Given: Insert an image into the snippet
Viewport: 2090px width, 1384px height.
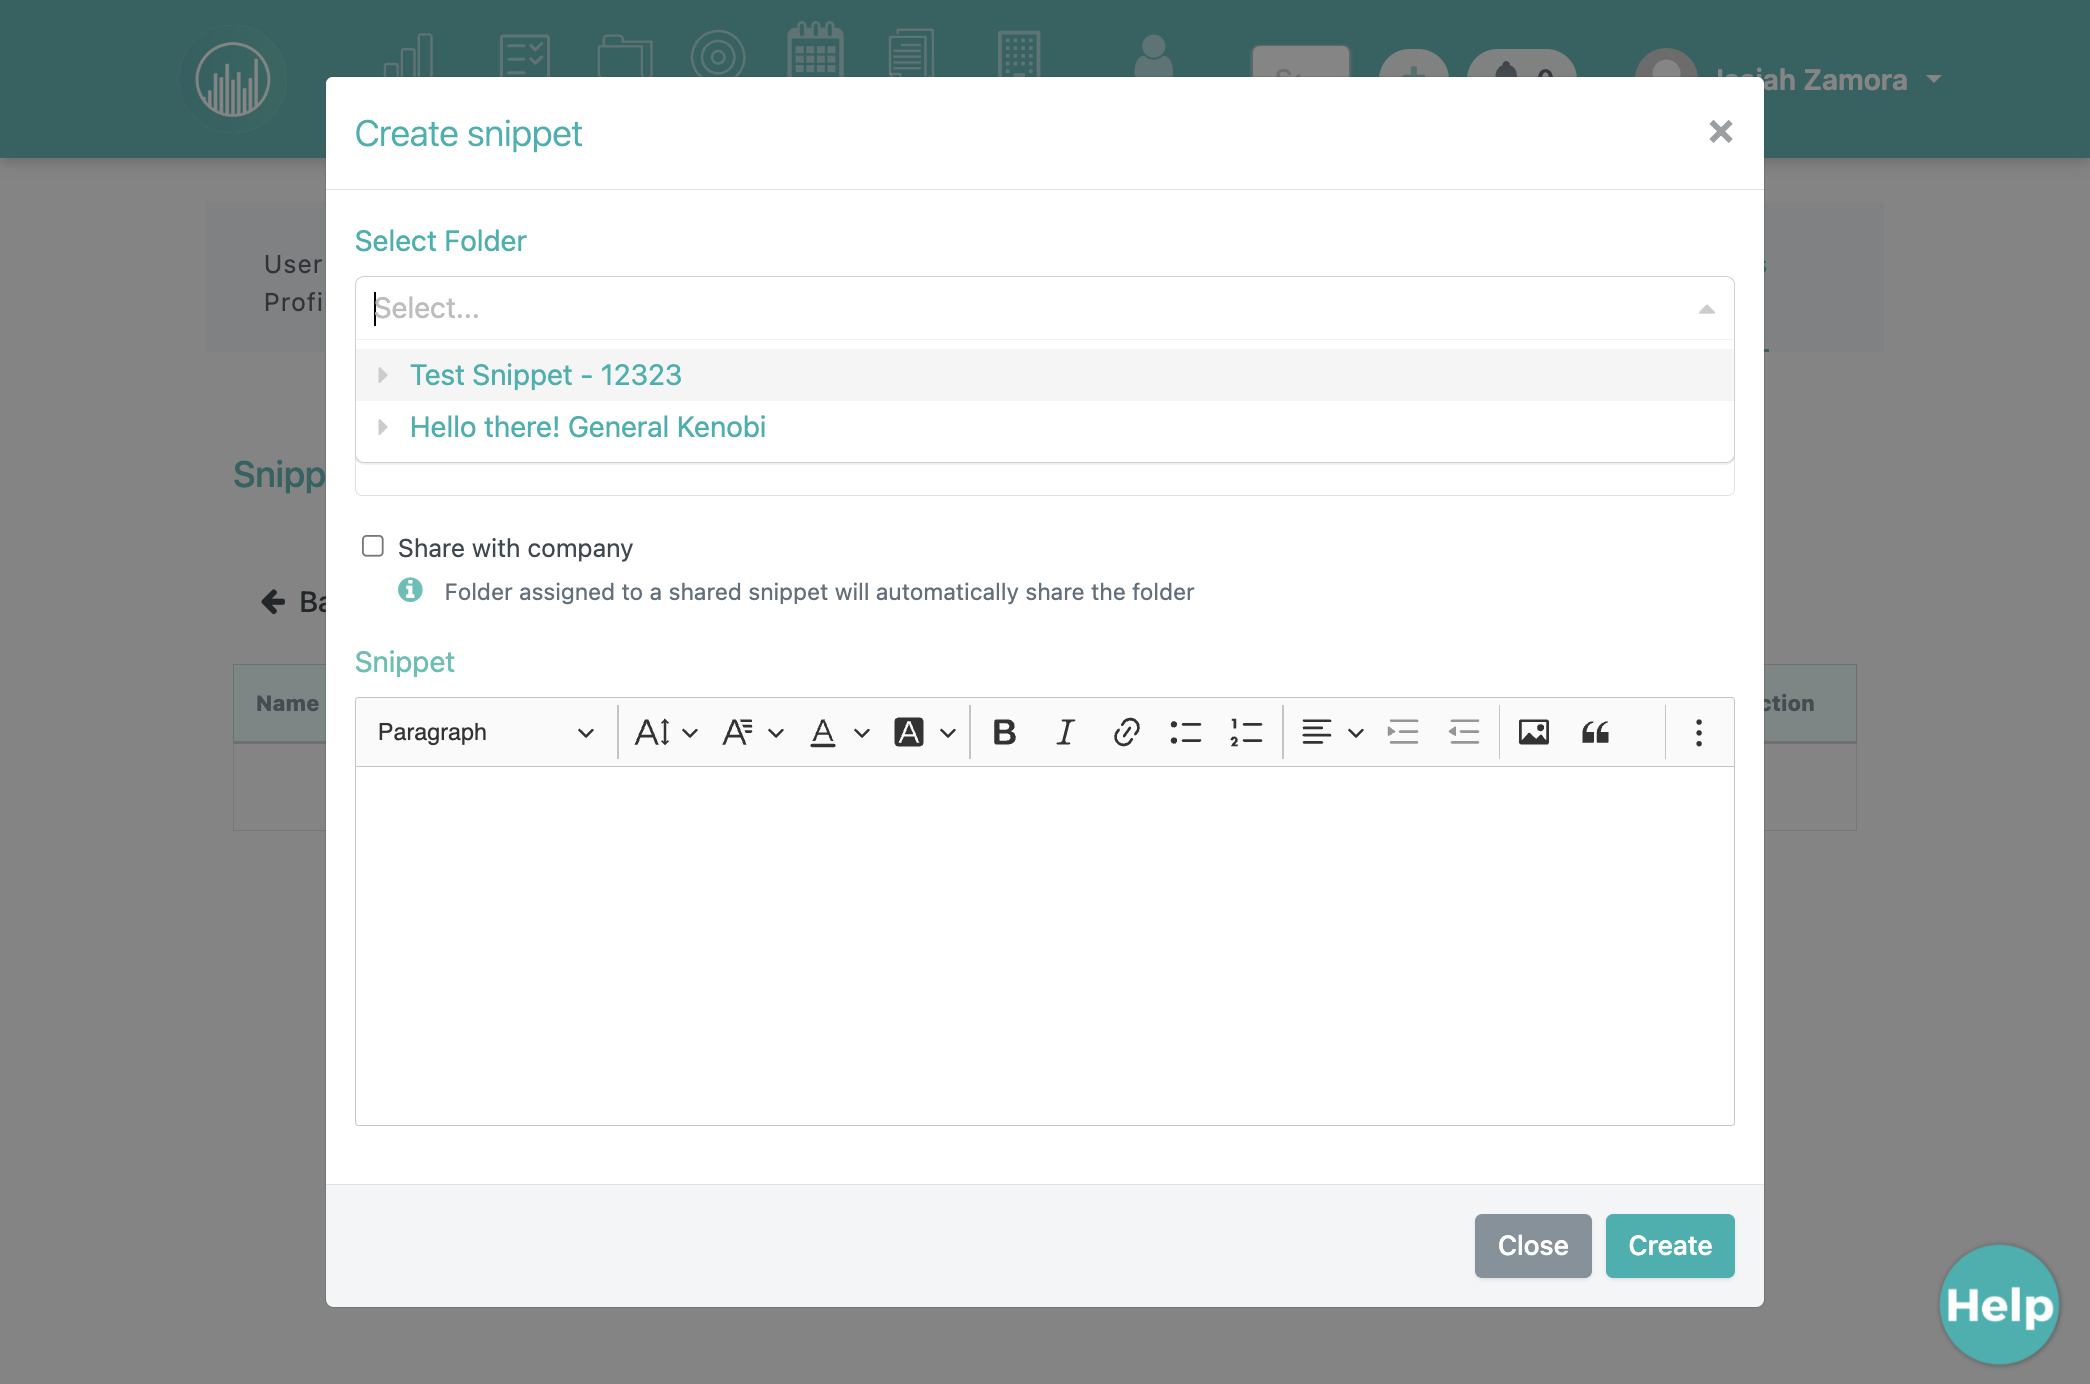Looking at the screenshot, I should [1534, 733].
